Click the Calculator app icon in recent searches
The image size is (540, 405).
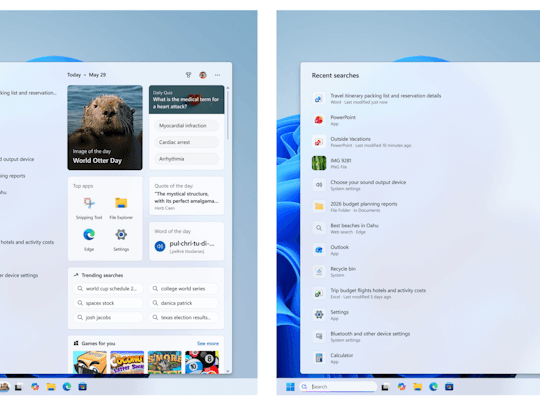point(319,358)
